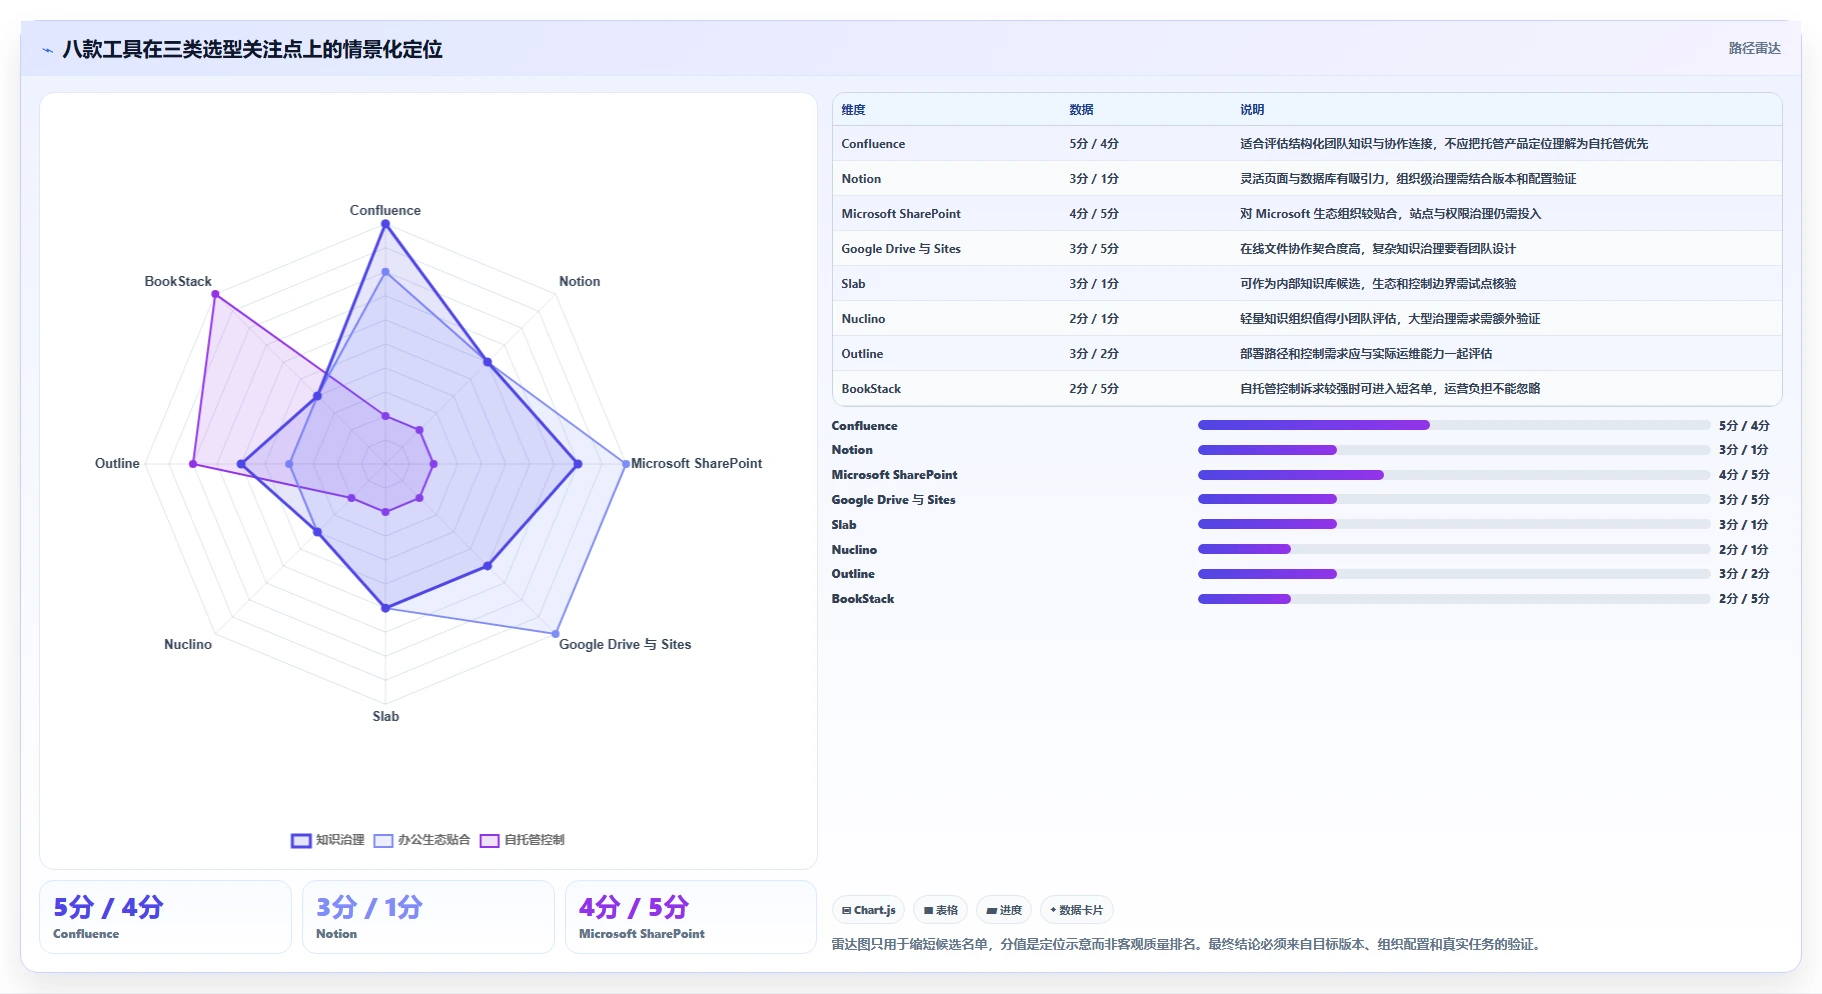Viewport: 1822px width, 994px height.
Task: Toggle the 知识治理 legend series
Action: pos(327,840)
